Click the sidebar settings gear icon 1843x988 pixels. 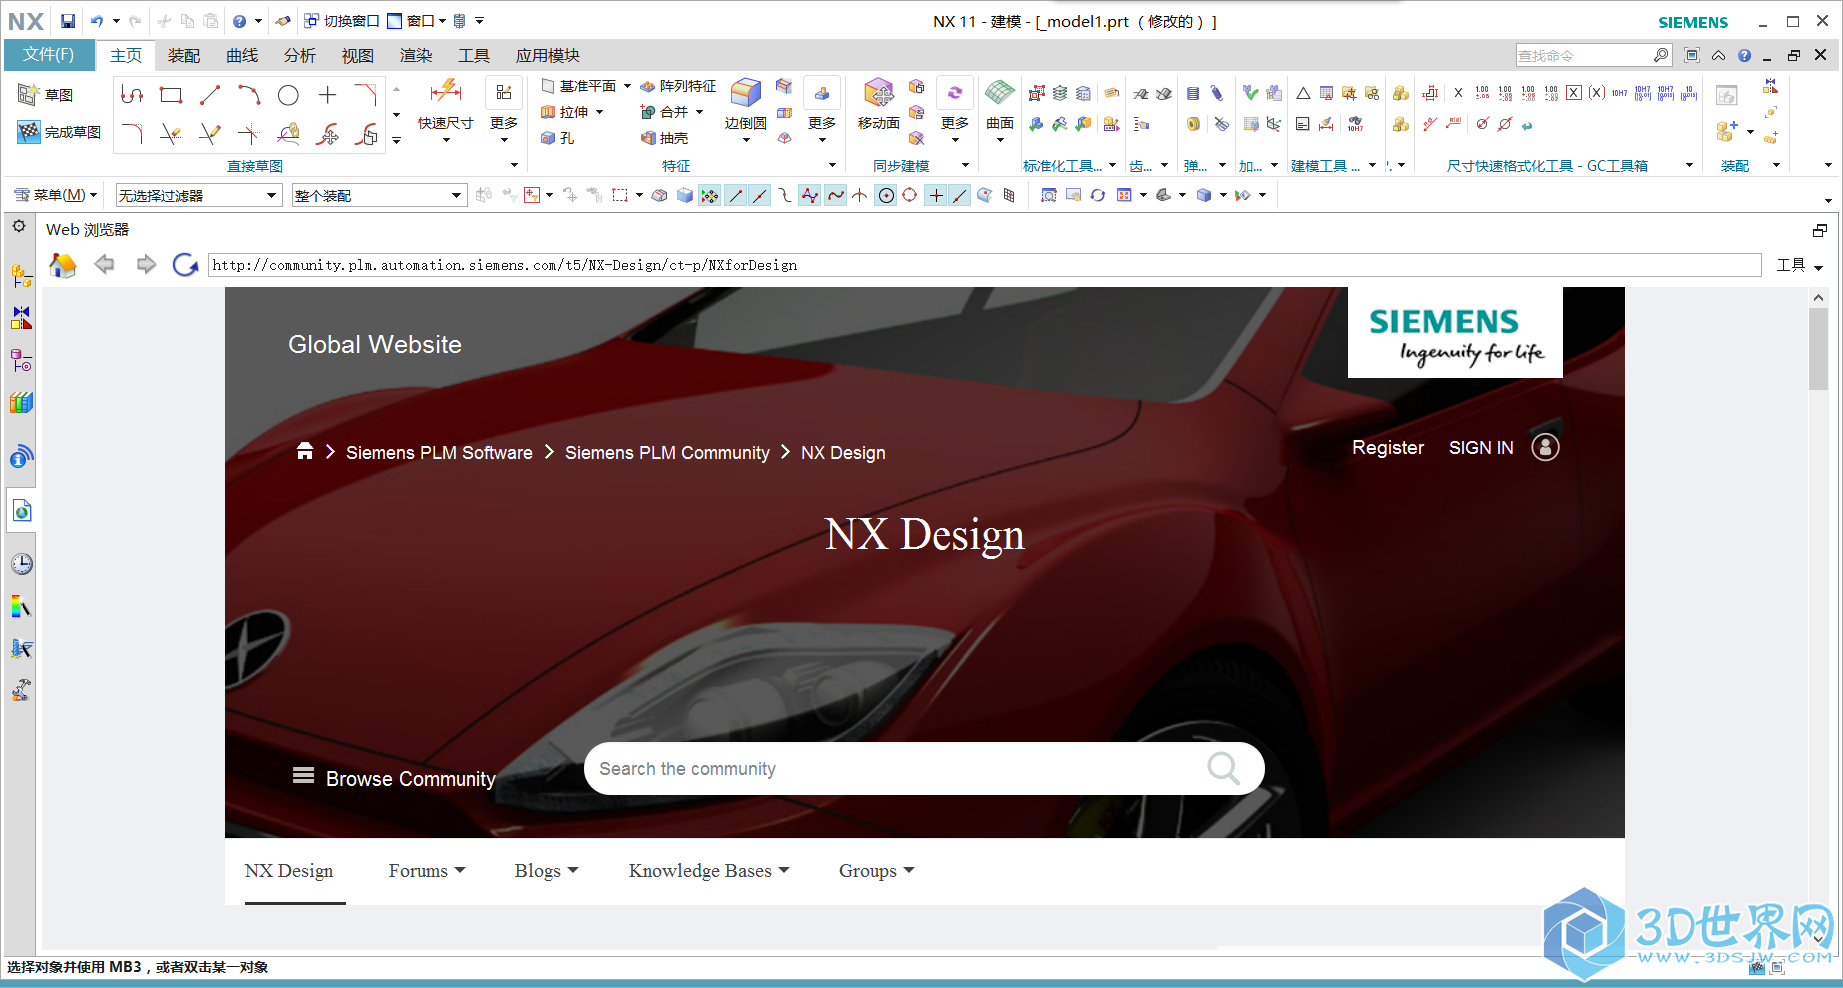[19, 226]
